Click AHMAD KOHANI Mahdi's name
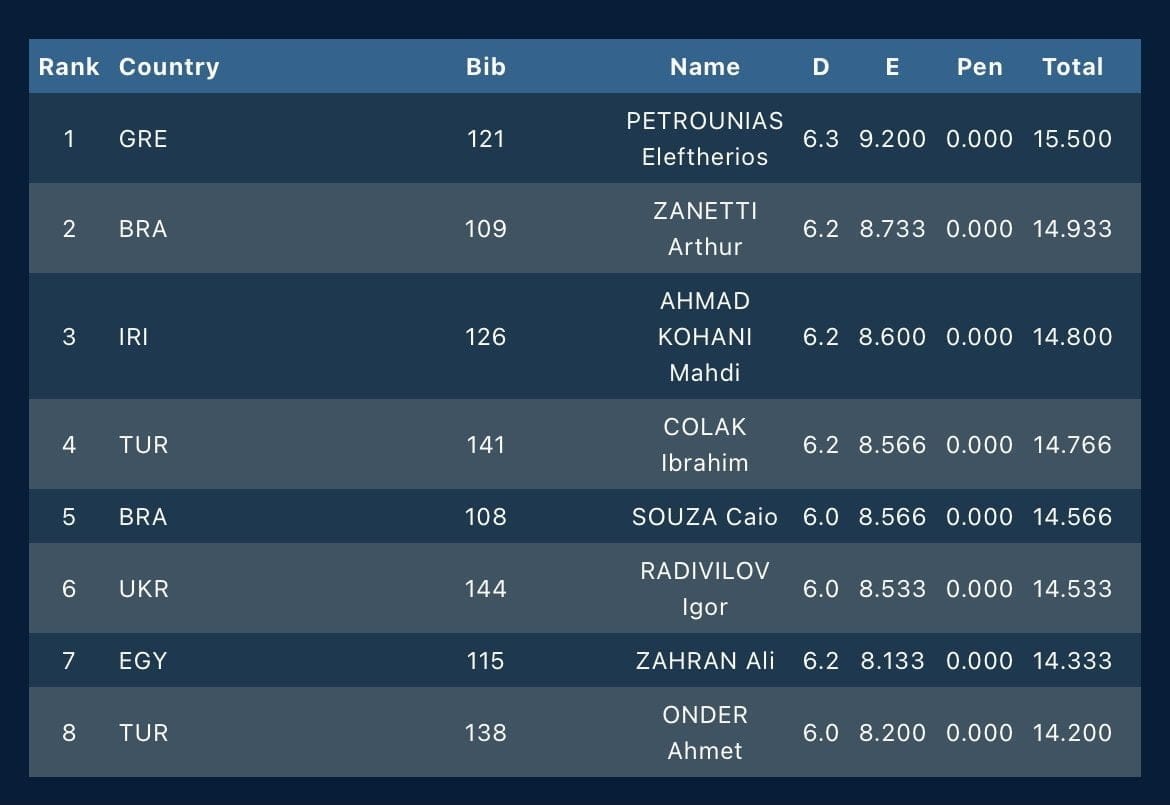 (705, 337)
